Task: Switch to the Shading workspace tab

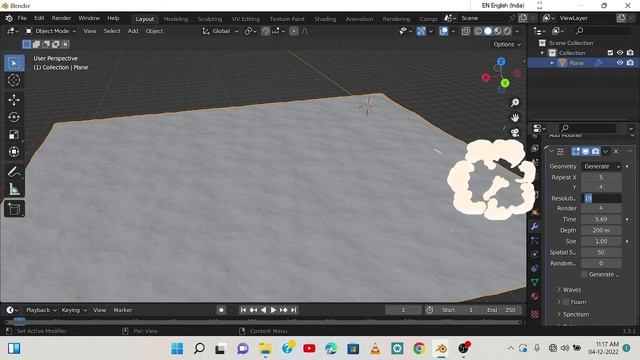Action: tap(325, 19)
